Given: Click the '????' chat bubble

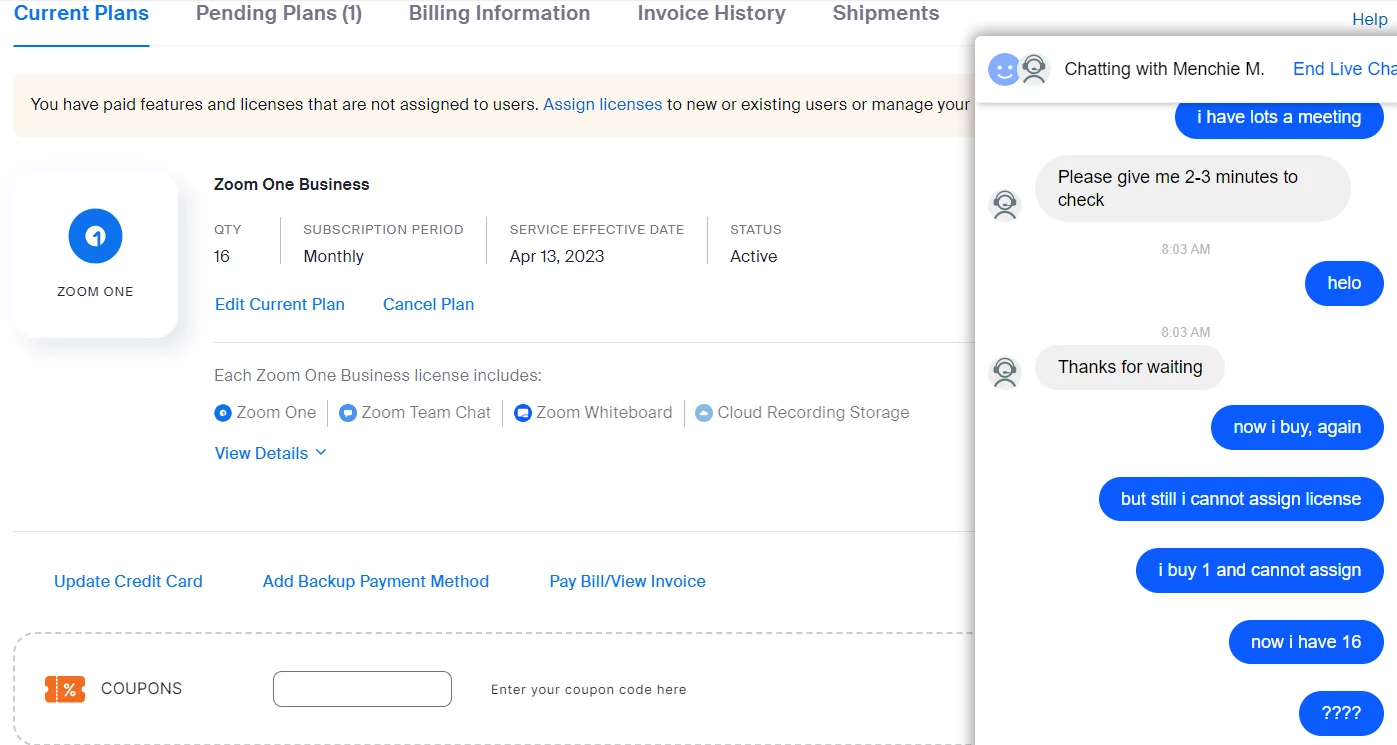Looking at the screenshot, I should tap(1341, 713).
